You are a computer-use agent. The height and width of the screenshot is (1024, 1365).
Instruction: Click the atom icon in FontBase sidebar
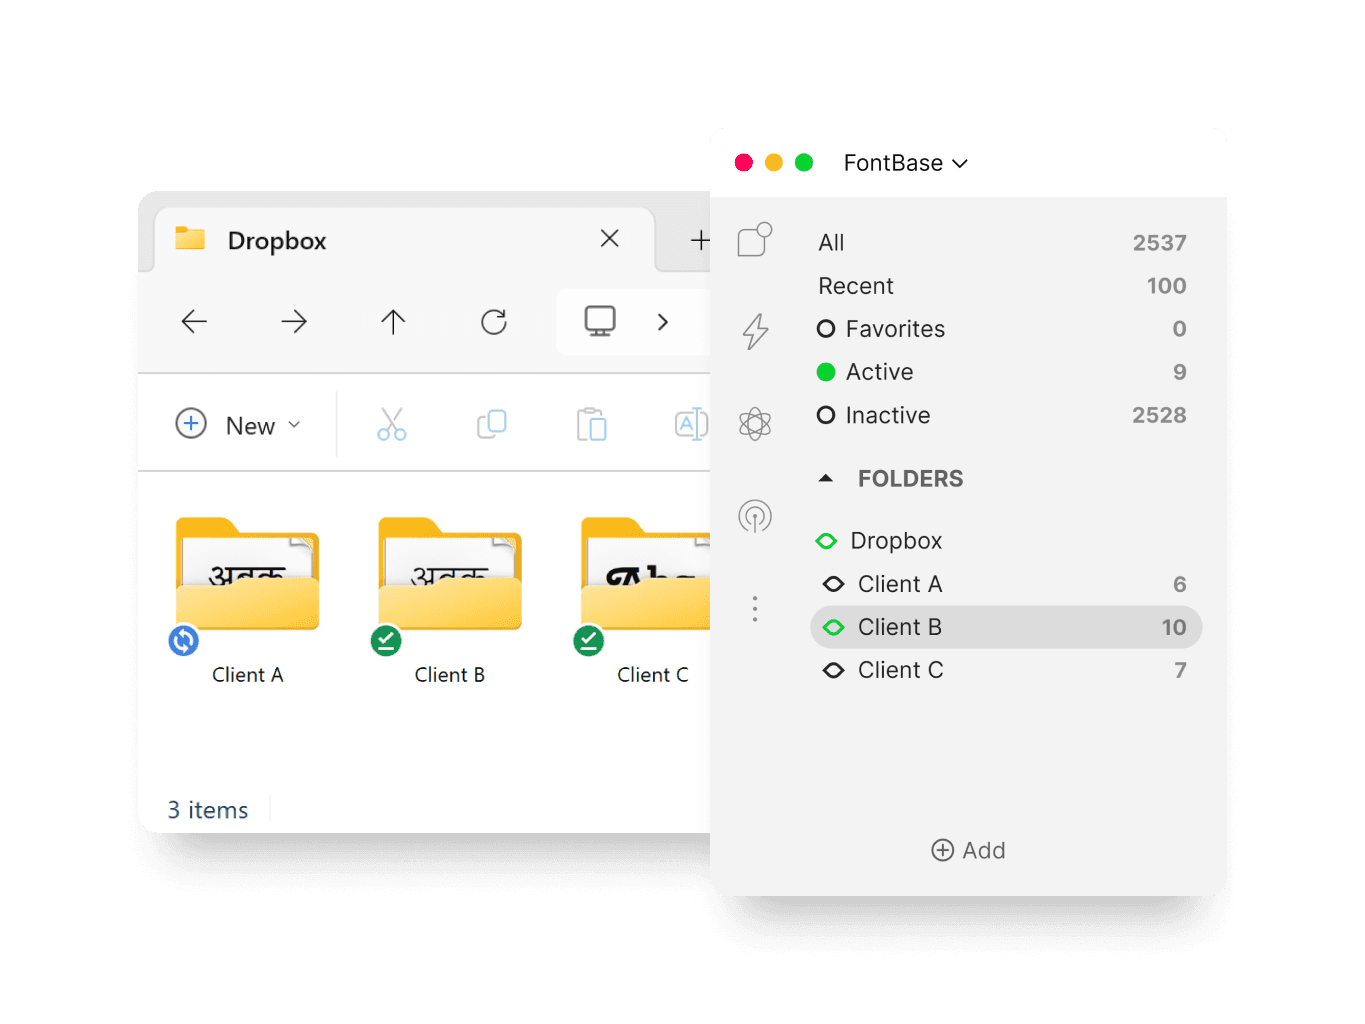tap(755, 424)
